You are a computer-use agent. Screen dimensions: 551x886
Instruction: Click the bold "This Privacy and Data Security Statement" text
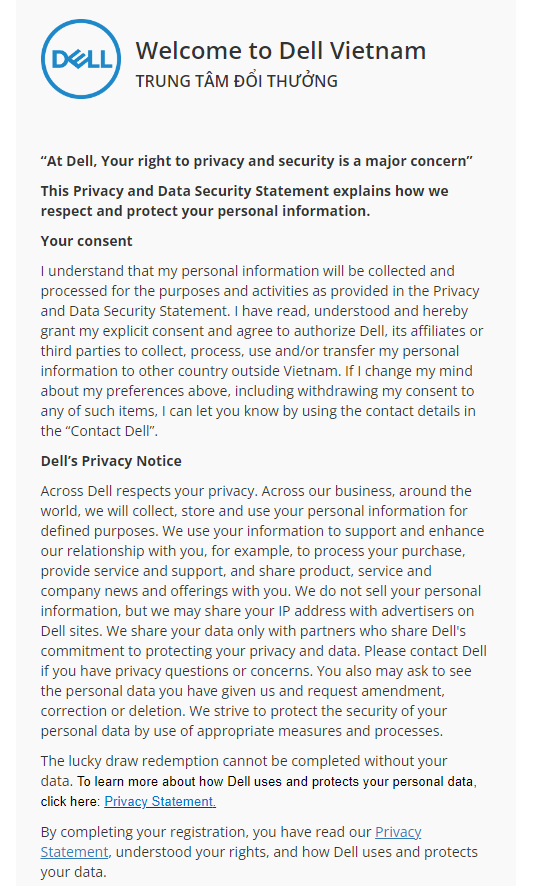pyautogui.click(x=184, y=191)
